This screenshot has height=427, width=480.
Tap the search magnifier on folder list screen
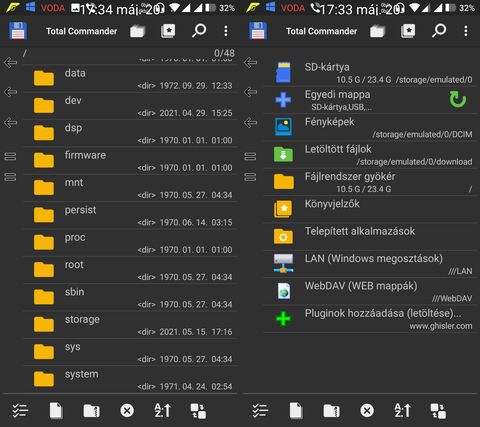click(199, 31)
